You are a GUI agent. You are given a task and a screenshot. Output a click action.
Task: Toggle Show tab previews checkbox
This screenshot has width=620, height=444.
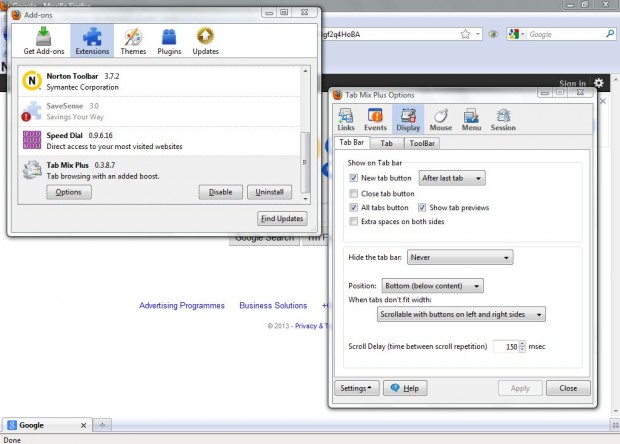(422, 208)
